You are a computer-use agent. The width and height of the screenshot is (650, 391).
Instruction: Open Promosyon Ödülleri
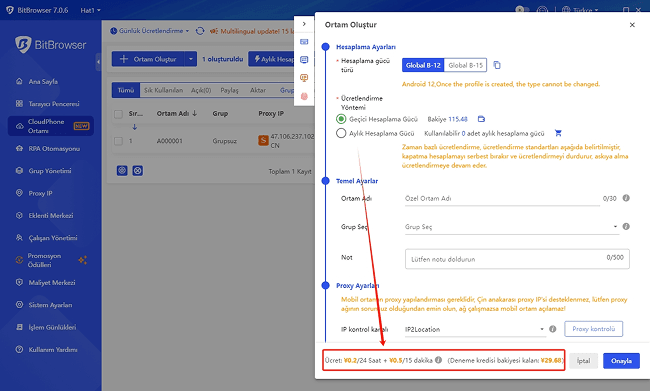(x=44, y=260)
